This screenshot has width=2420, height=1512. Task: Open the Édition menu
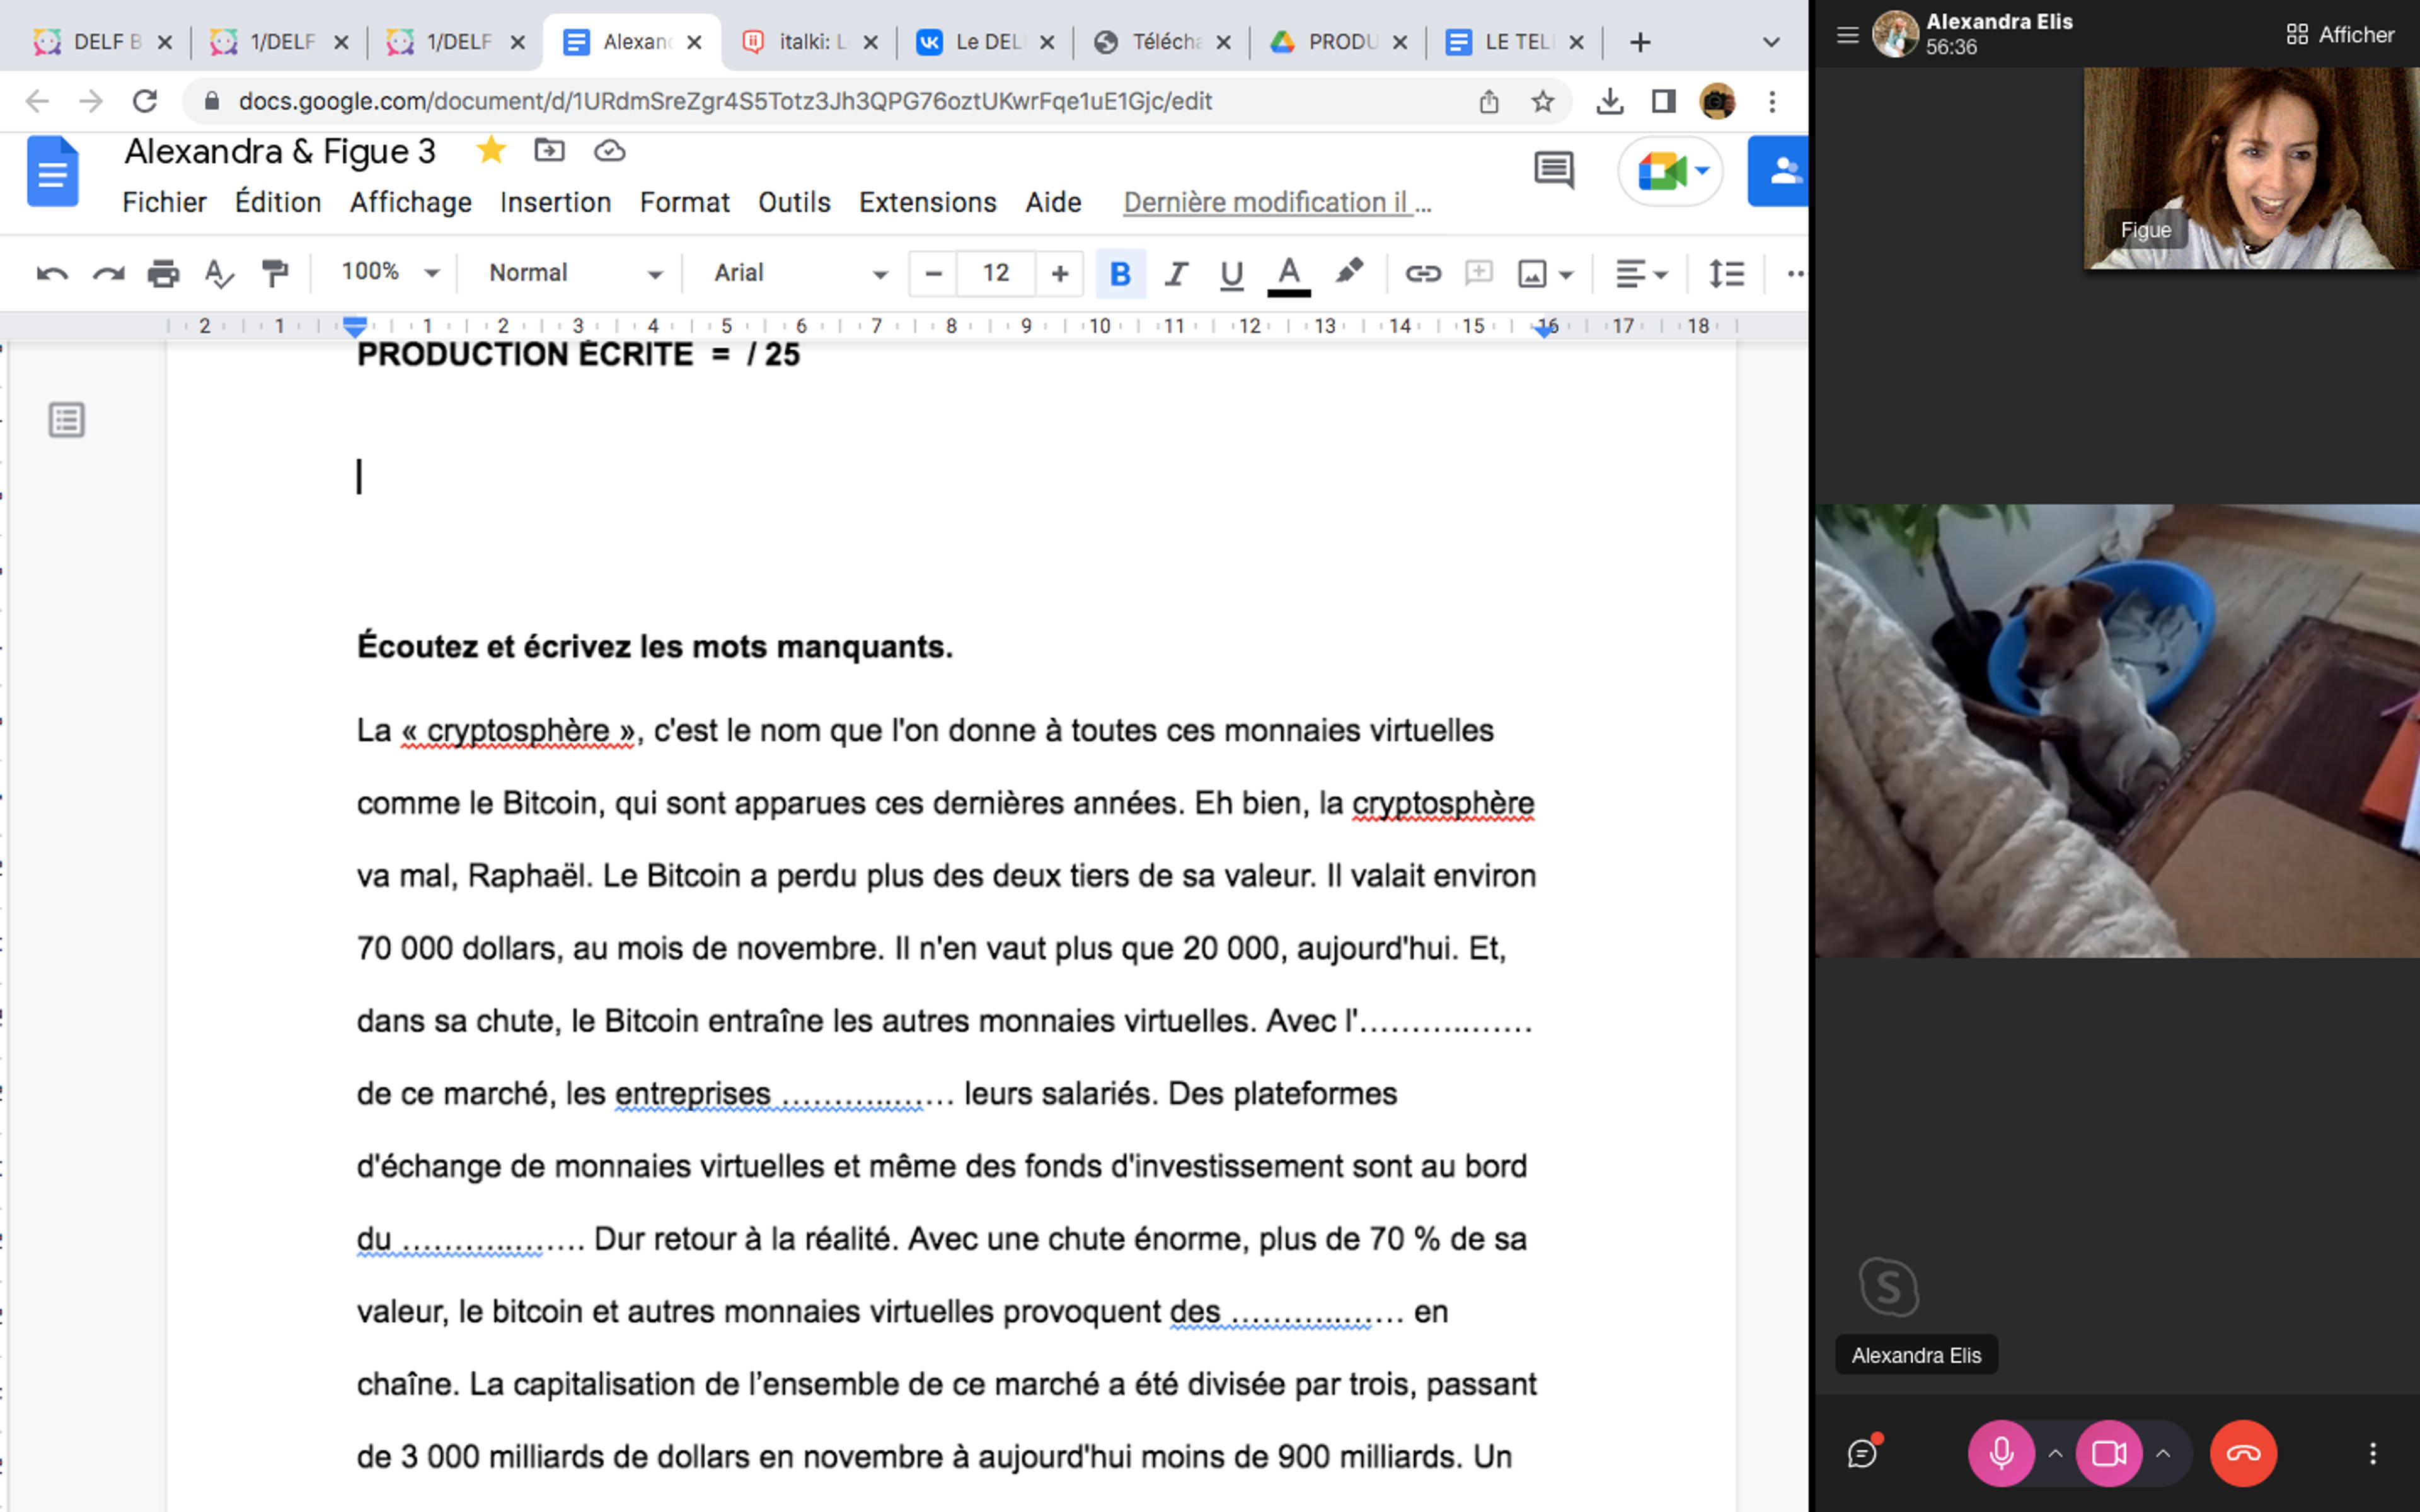coord(278,202)
